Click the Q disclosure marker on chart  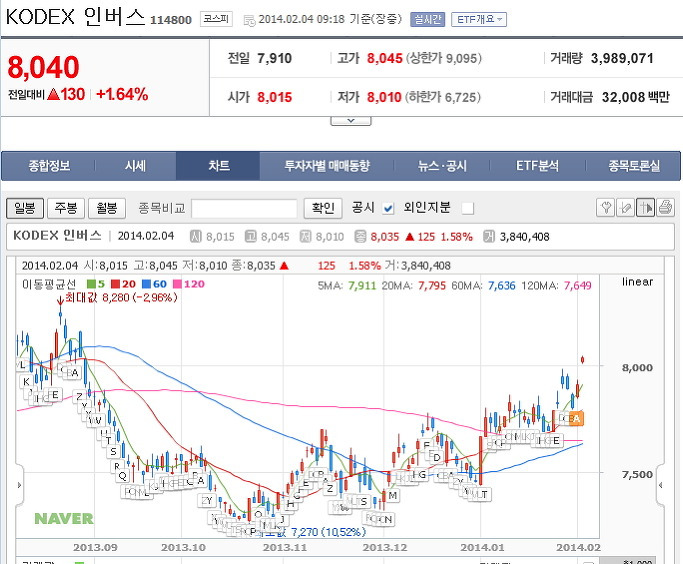[122, 476]
